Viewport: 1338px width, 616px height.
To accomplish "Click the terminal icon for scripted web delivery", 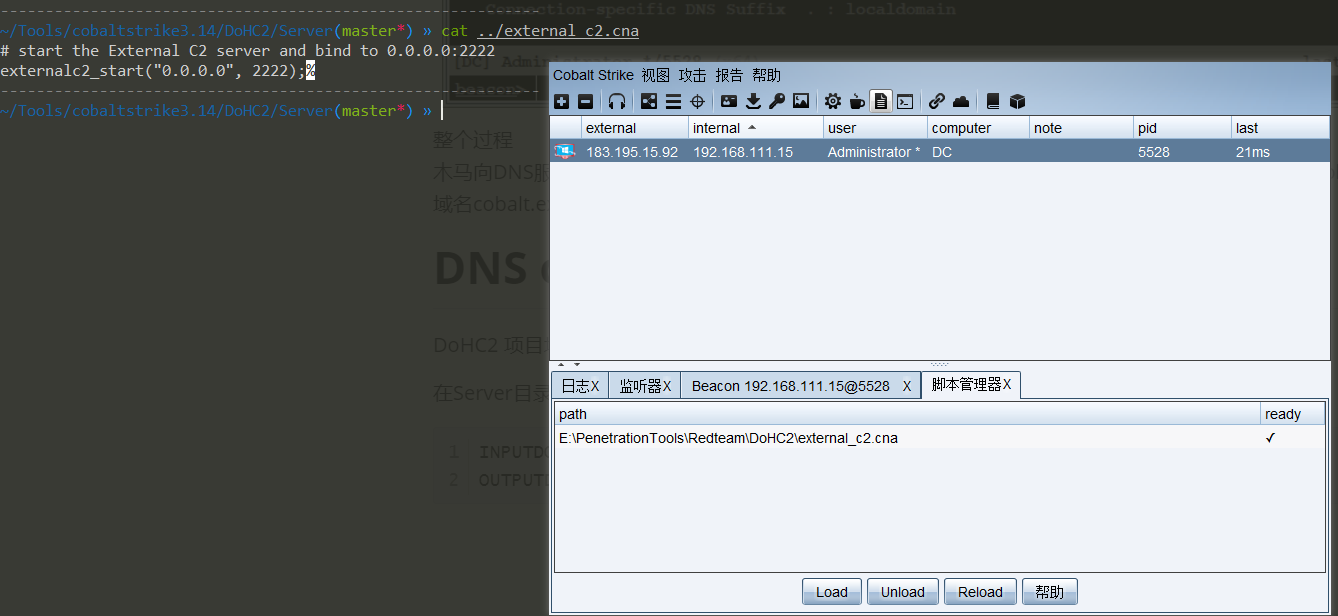I will (905, 101).
